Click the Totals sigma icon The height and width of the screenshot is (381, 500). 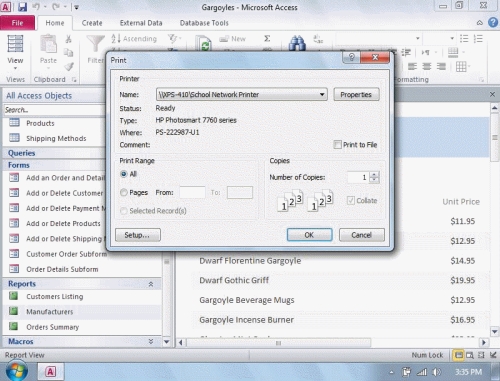pos(267,39)
